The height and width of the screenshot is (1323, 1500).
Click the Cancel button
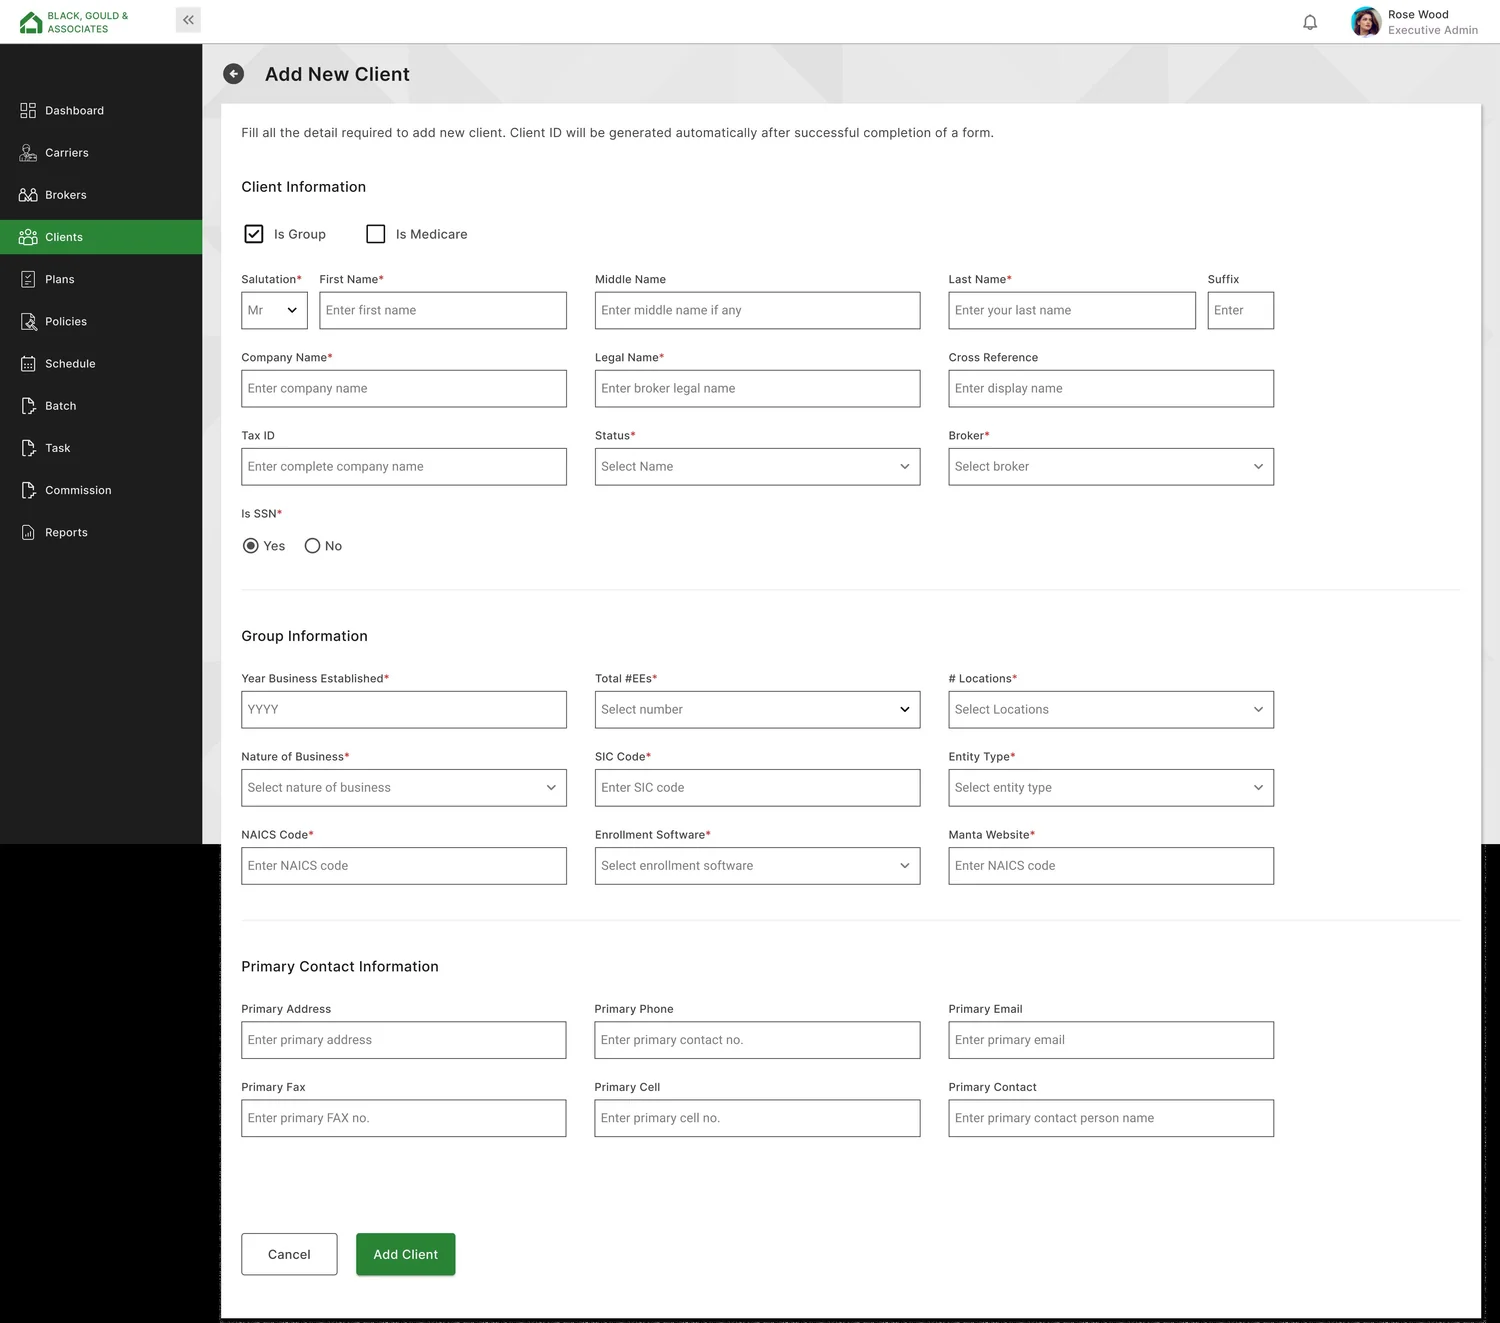pyautogui.click(x=289, y=1254)
